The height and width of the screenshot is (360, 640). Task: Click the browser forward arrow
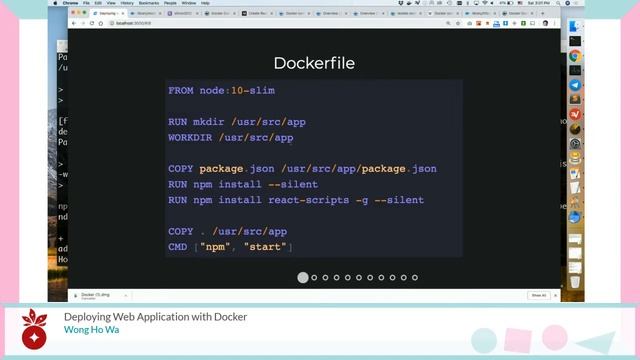pyautogui.click(x=83, y=23)
